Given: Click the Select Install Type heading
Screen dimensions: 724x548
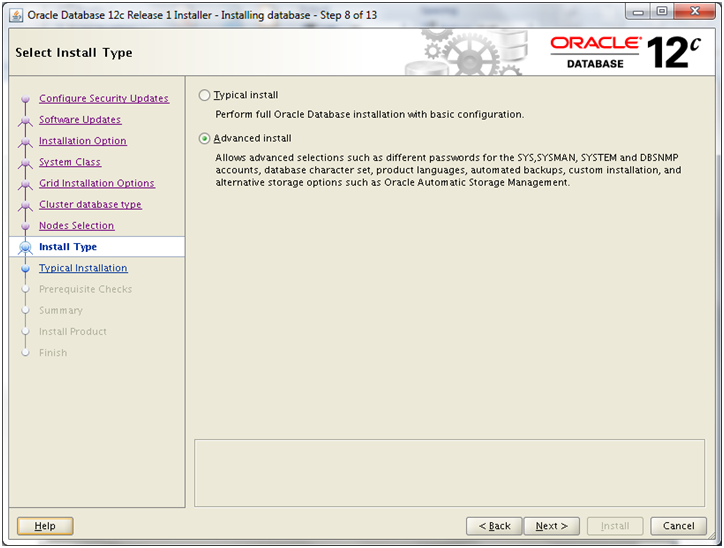Looking at the screenshot, I should [74, 53].
